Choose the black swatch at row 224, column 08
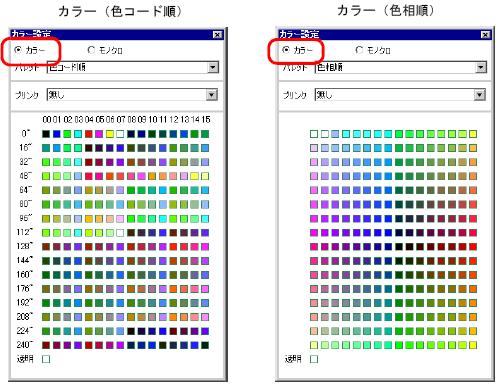 (131, 331)
